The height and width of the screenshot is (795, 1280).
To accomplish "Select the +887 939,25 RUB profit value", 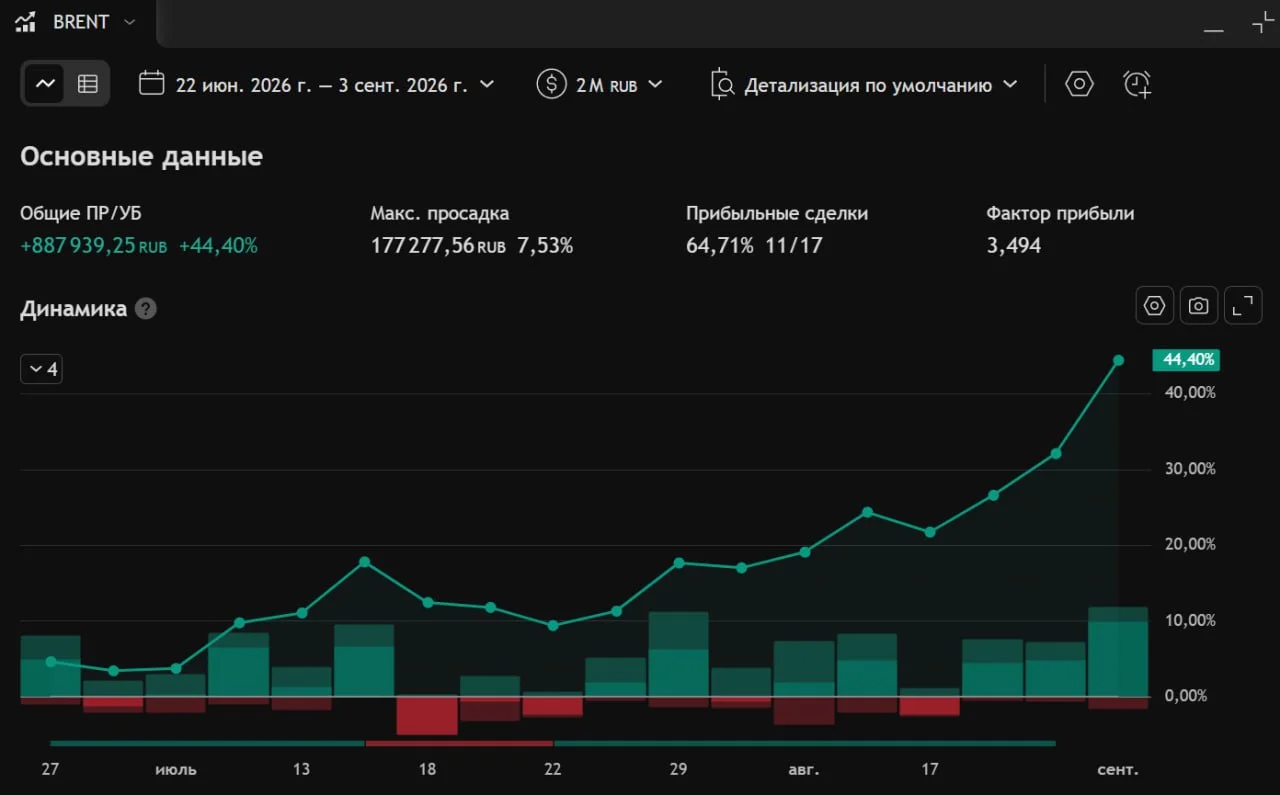I will tap(94, 245).
